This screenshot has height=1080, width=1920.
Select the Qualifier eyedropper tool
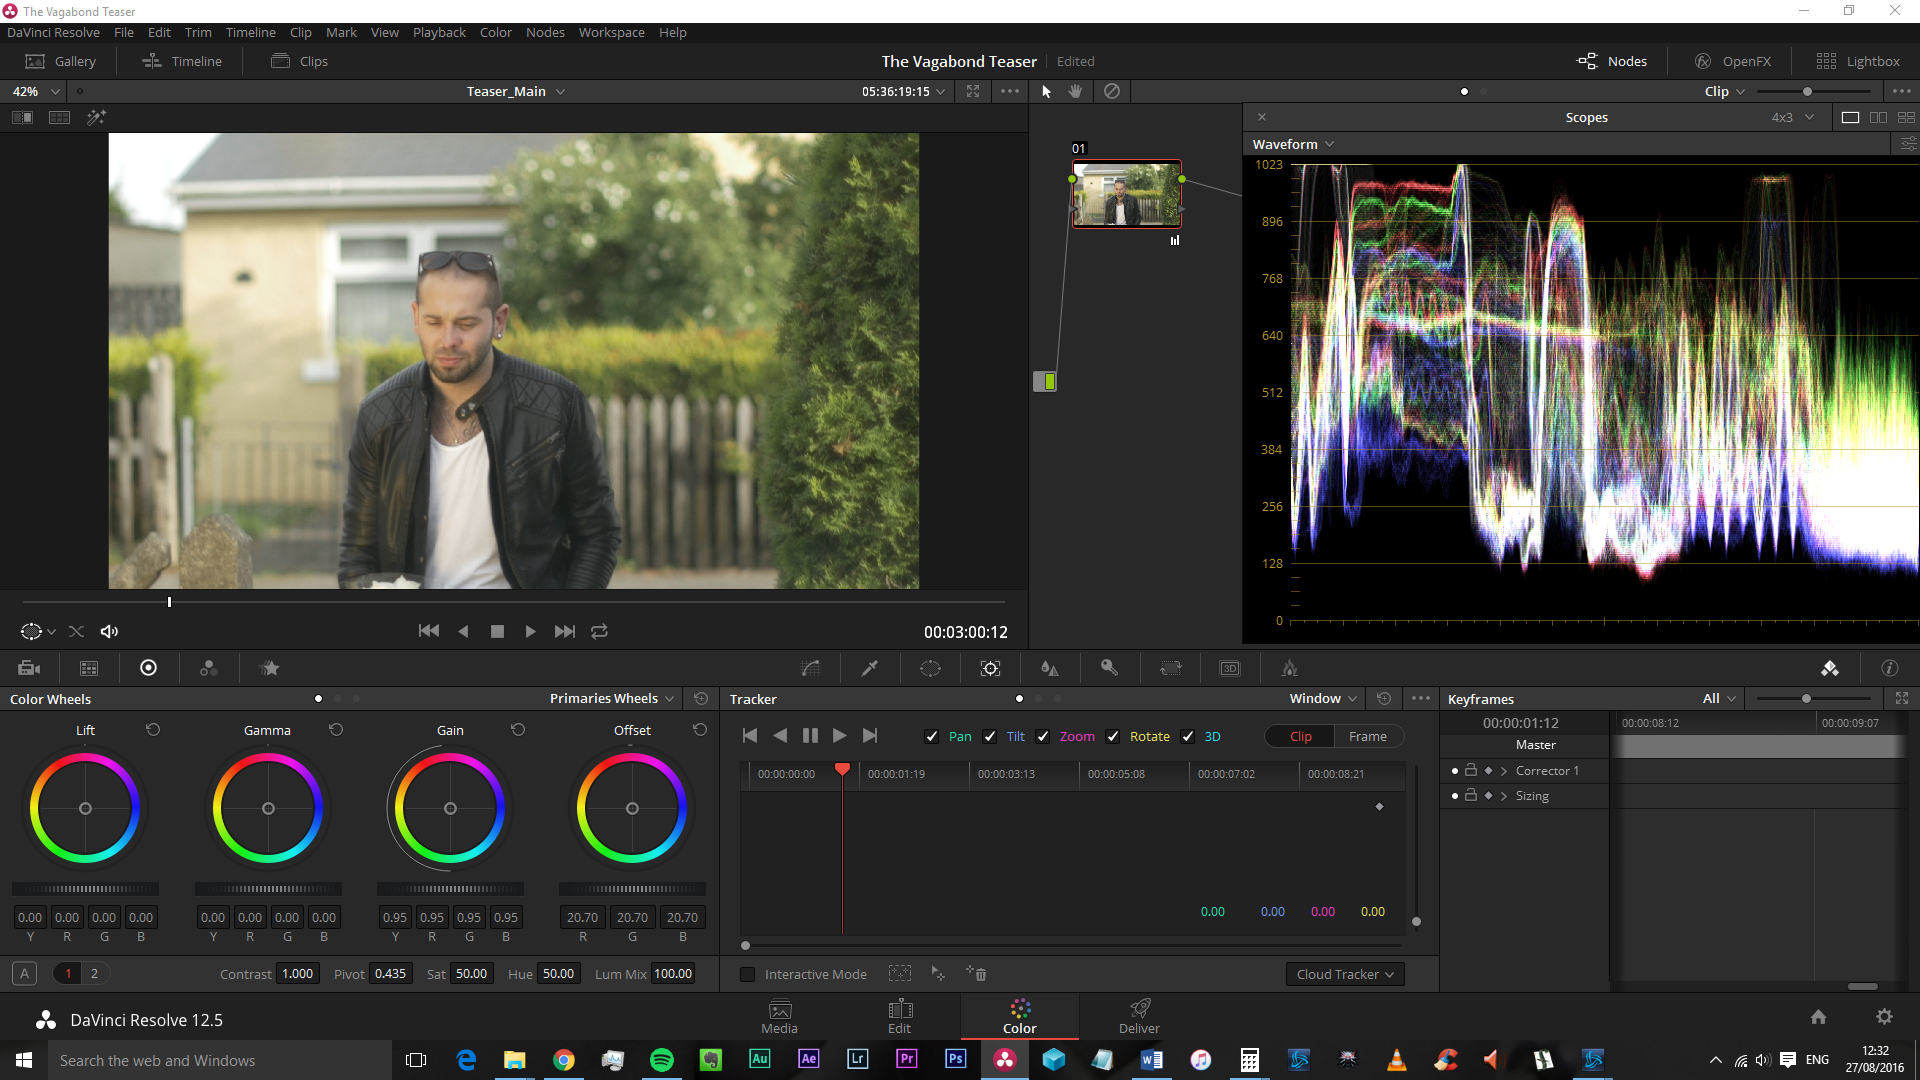pos(870,668)
